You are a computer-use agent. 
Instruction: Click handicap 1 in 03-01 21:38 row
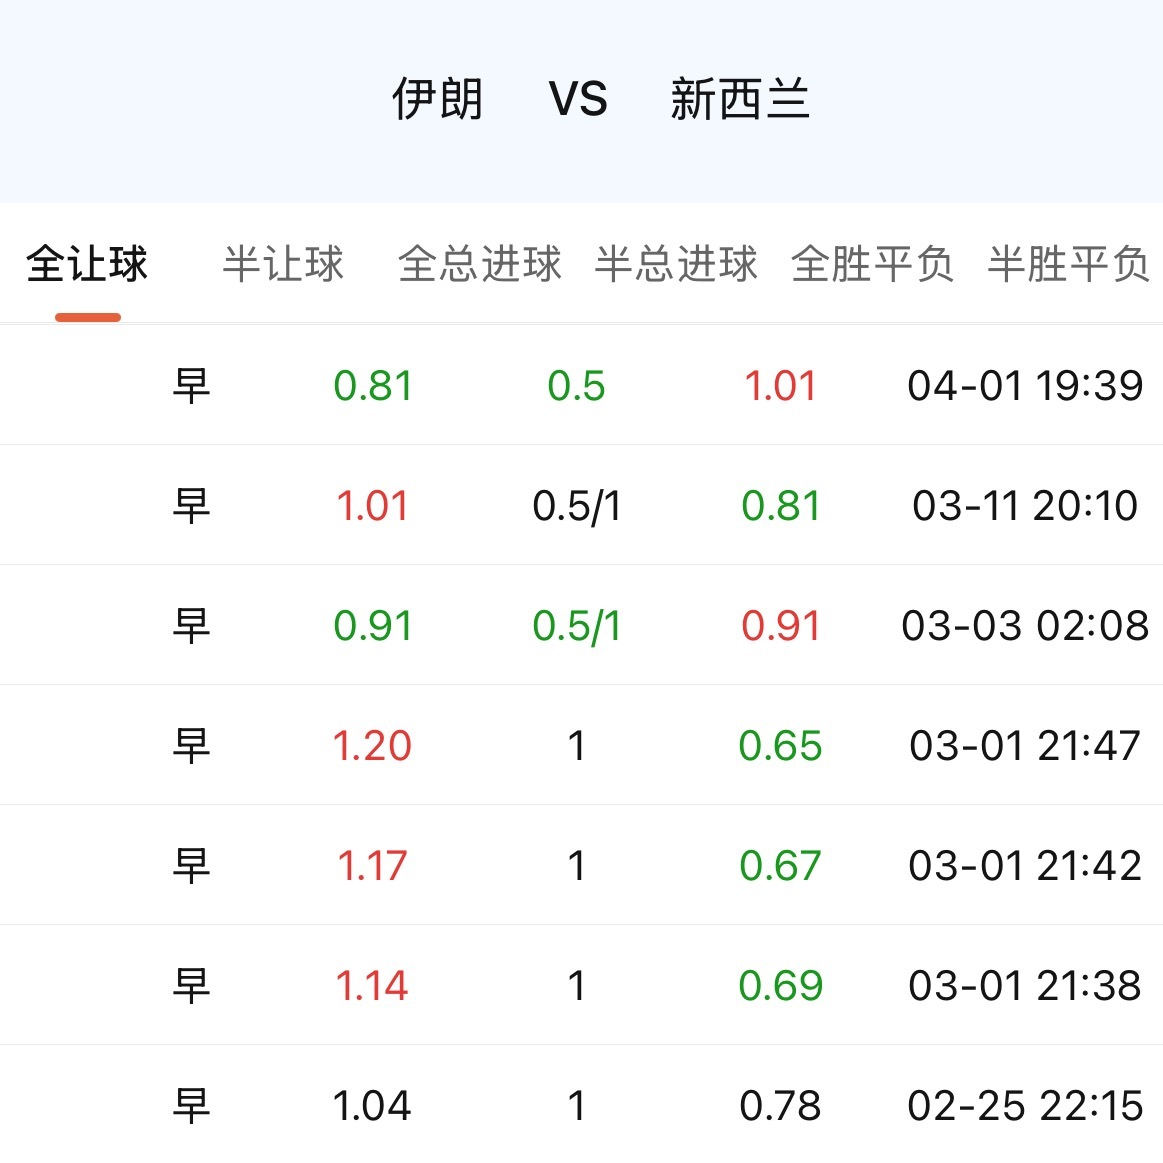[x=576, y=986]
